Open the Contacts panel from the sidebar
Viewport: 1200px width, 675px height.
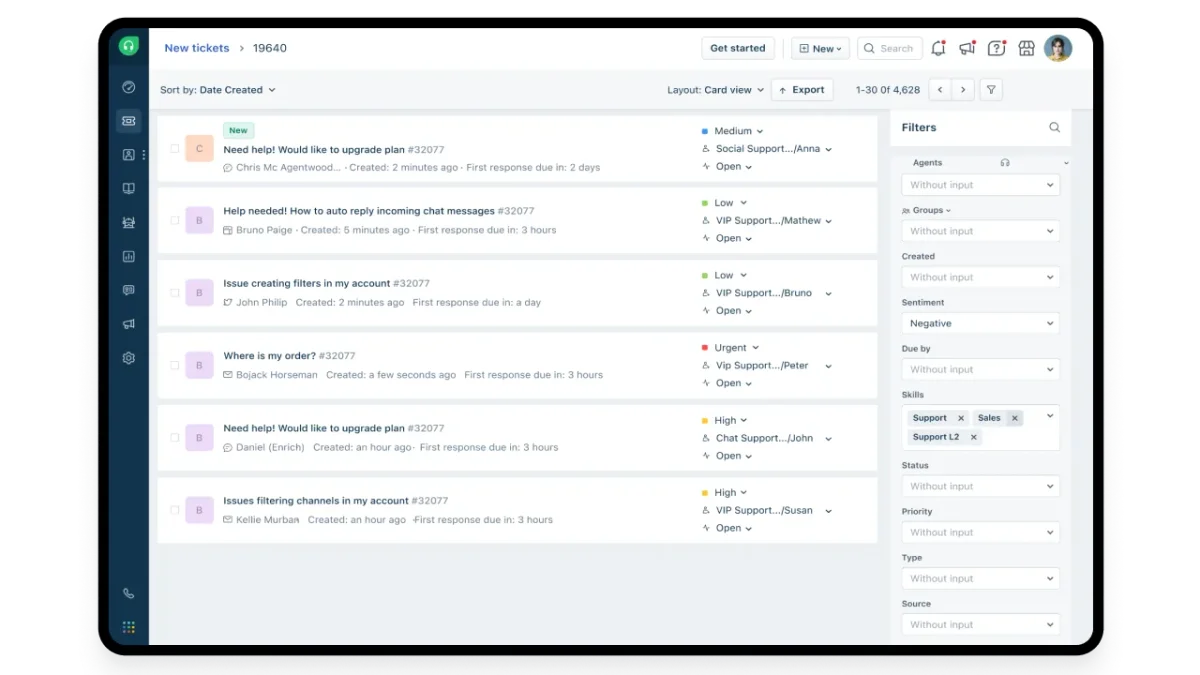point(128,154)
